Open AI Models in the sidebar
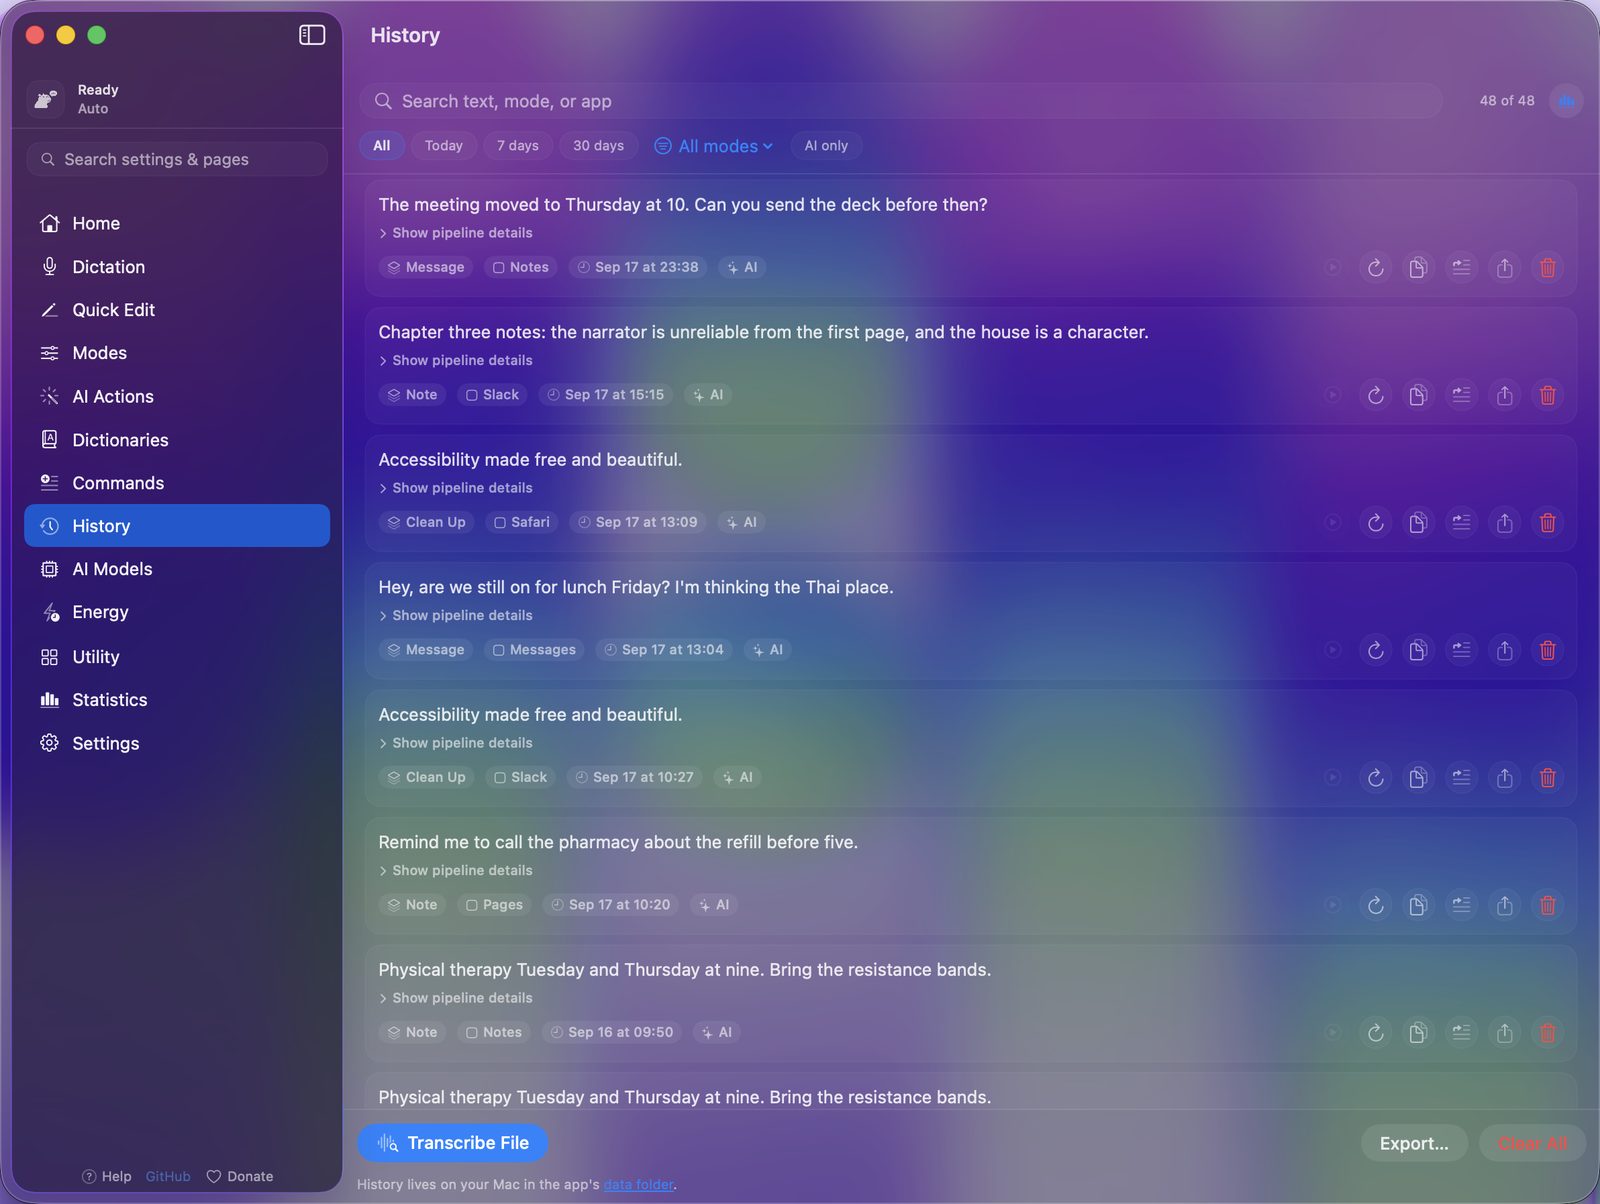This screenshot has width=1600, height=1204. coord(177,569)
